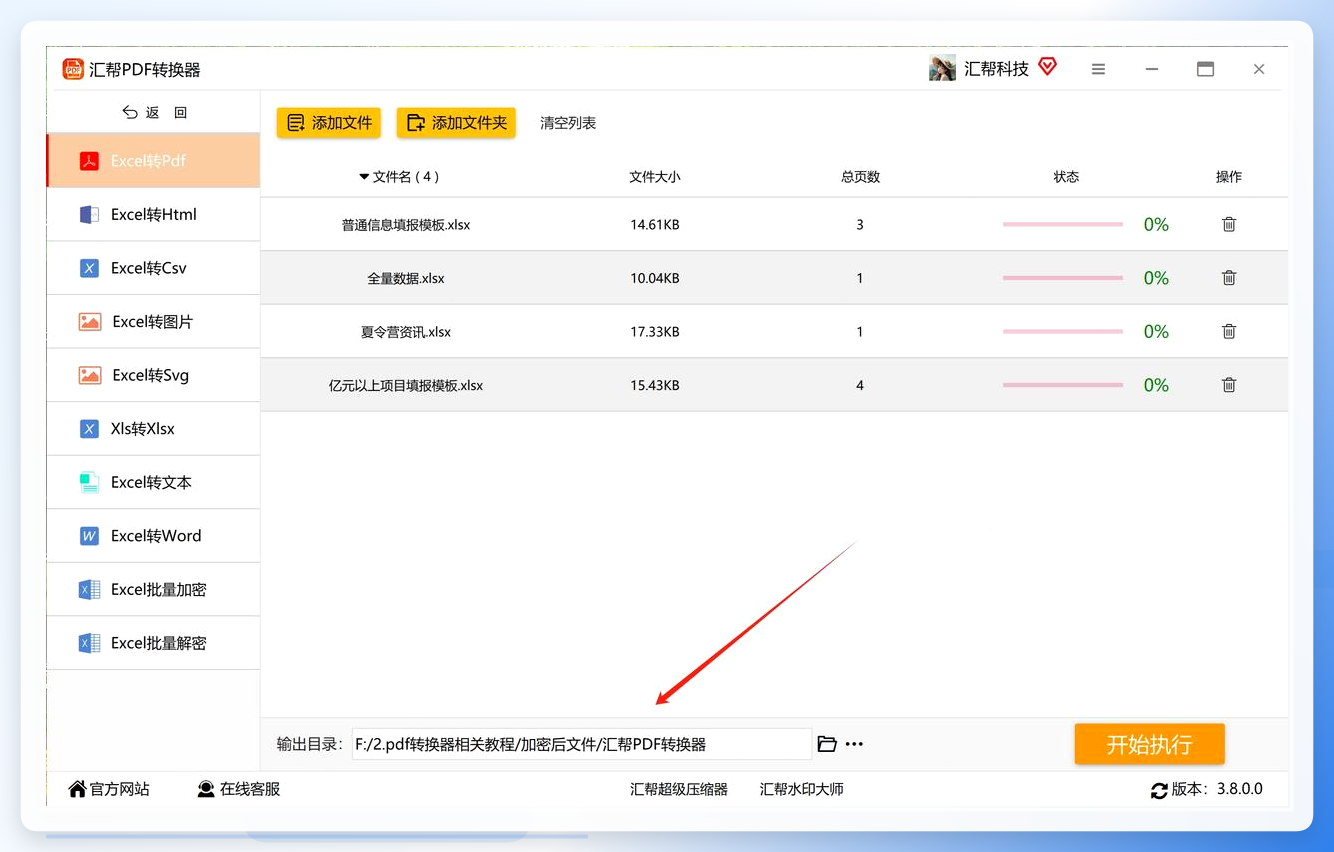1334x852 pixels.
Task: Open the Excel转Csv mode
Action: tap(153, 268)
